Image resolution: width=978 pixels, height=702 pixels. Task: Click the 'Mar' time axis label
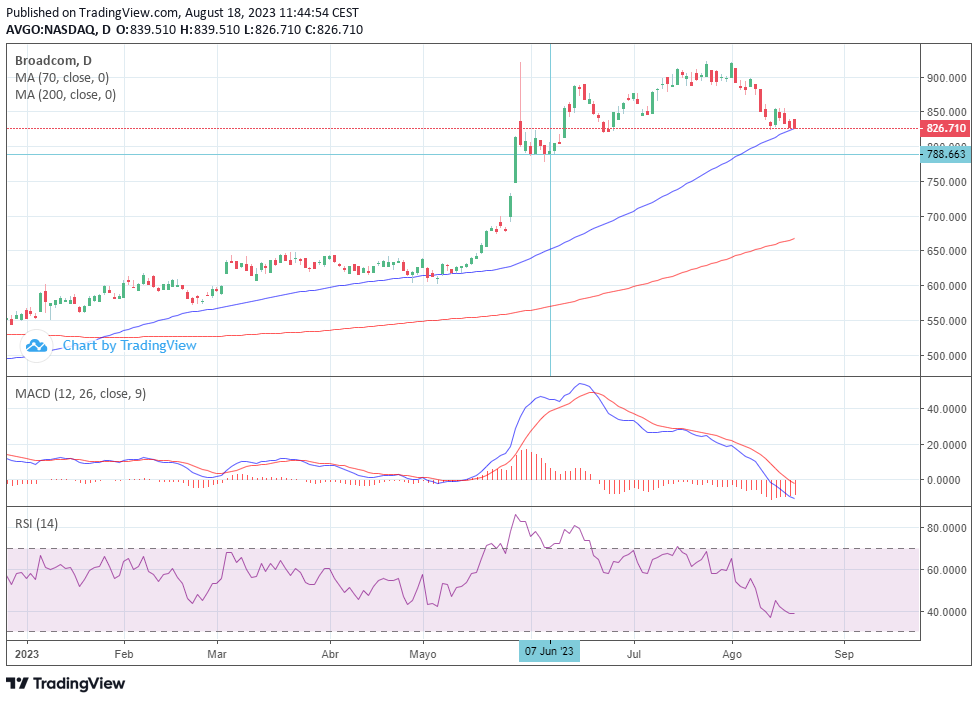coord(216,654)
